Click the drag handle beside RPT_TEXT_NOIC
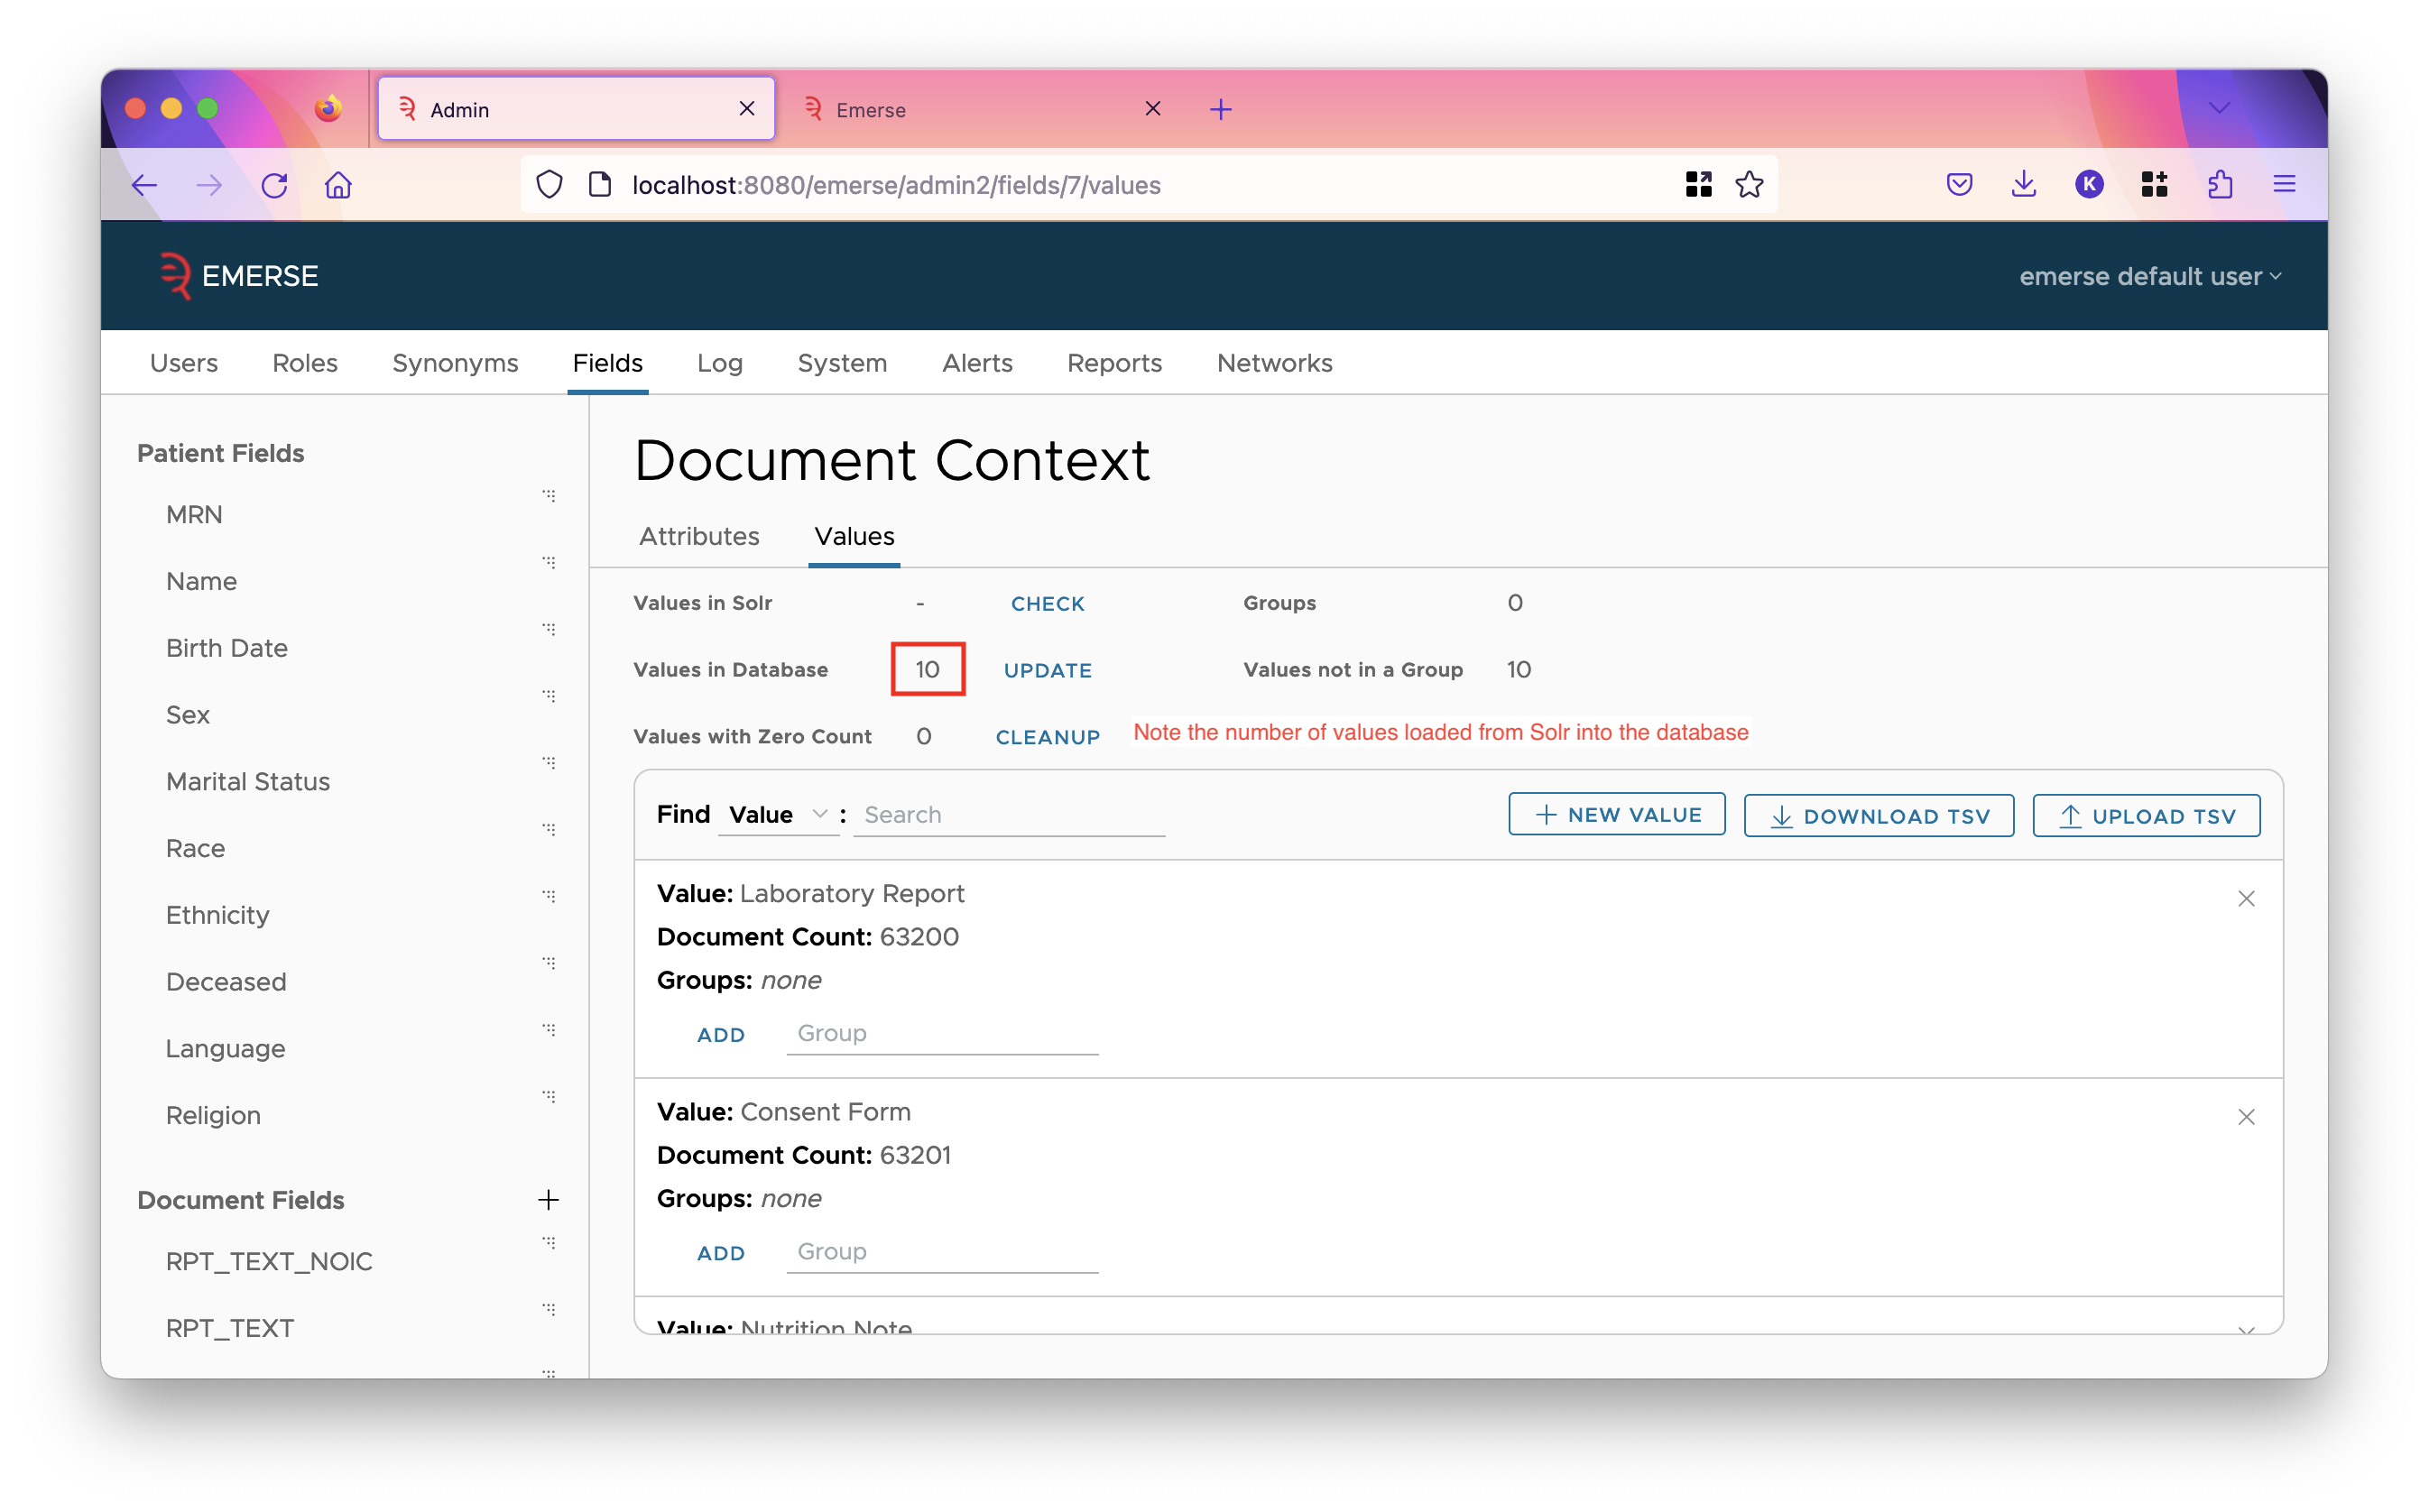 coord(549,1243)
